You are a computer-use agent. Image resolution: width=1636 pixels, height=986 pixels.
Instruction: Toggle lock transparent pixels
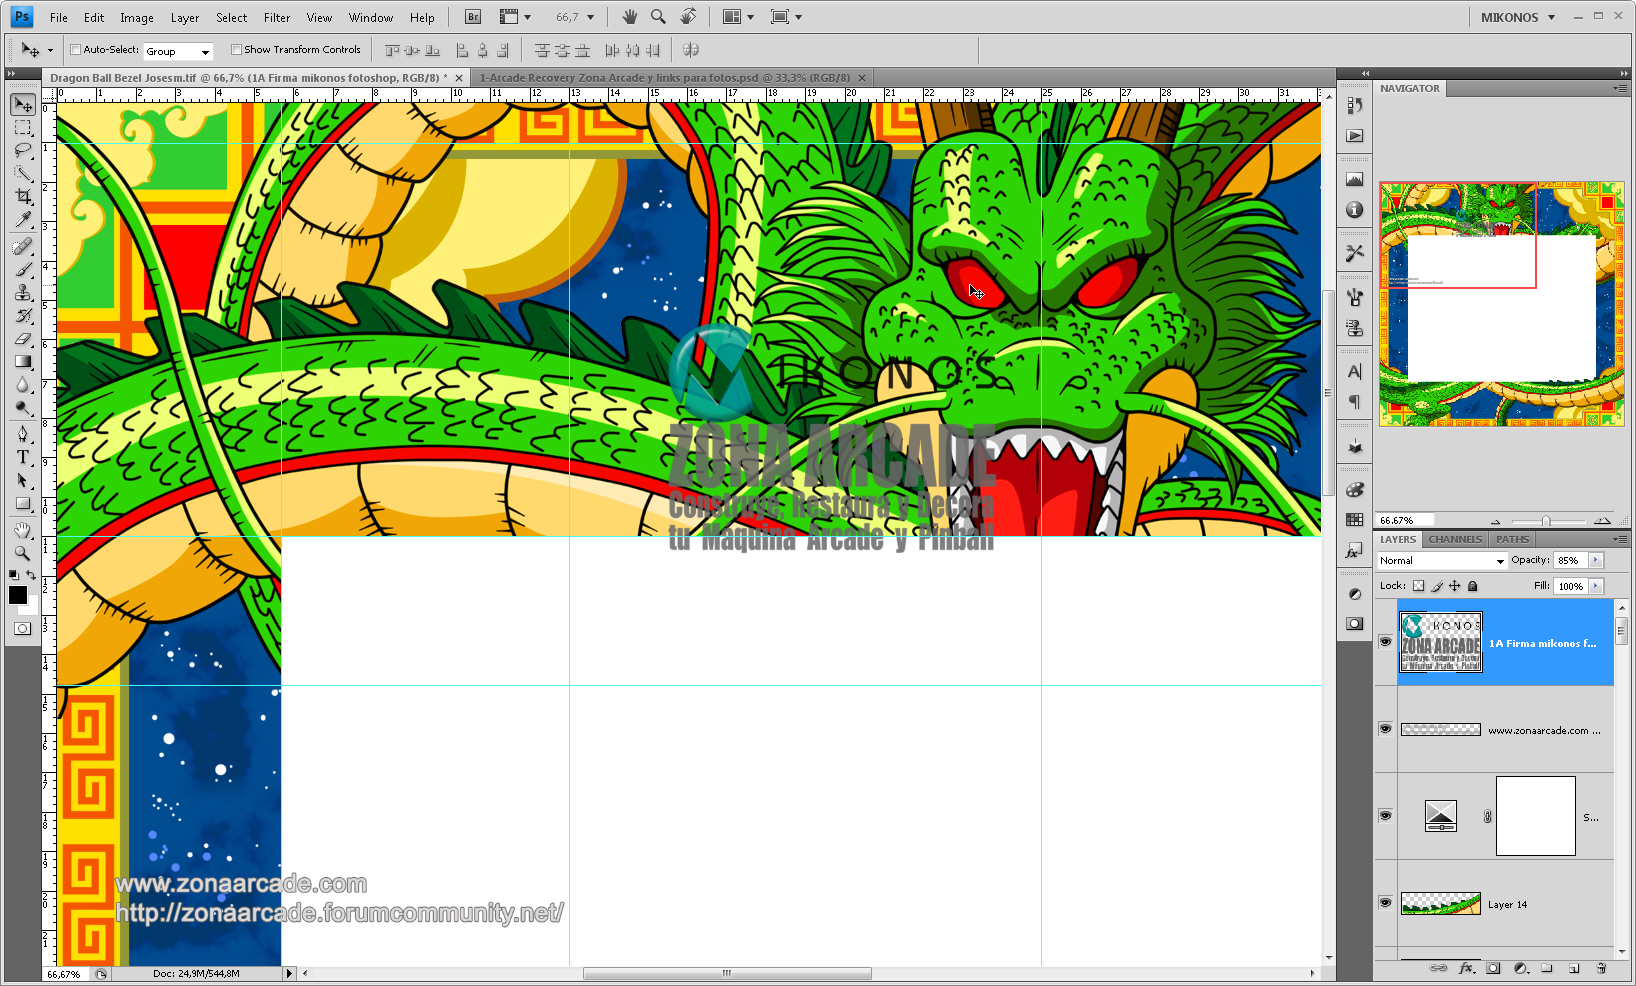[1418, 586]
